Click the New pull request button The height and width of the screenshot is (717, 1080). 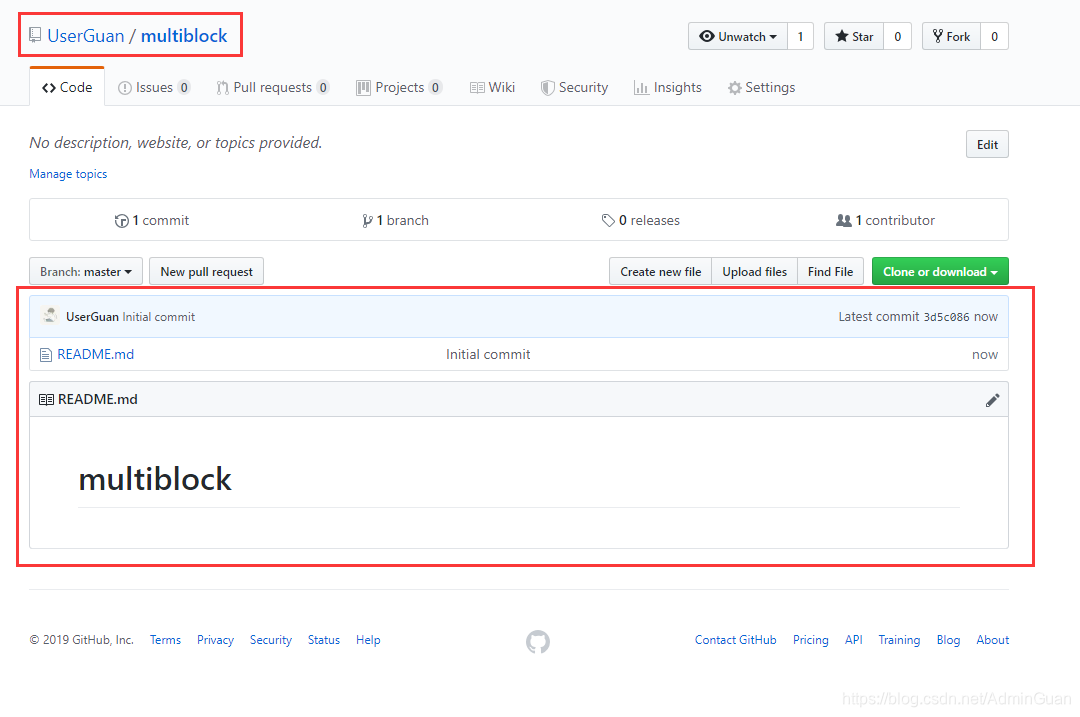pyautogui.click(x=207, y=271)
